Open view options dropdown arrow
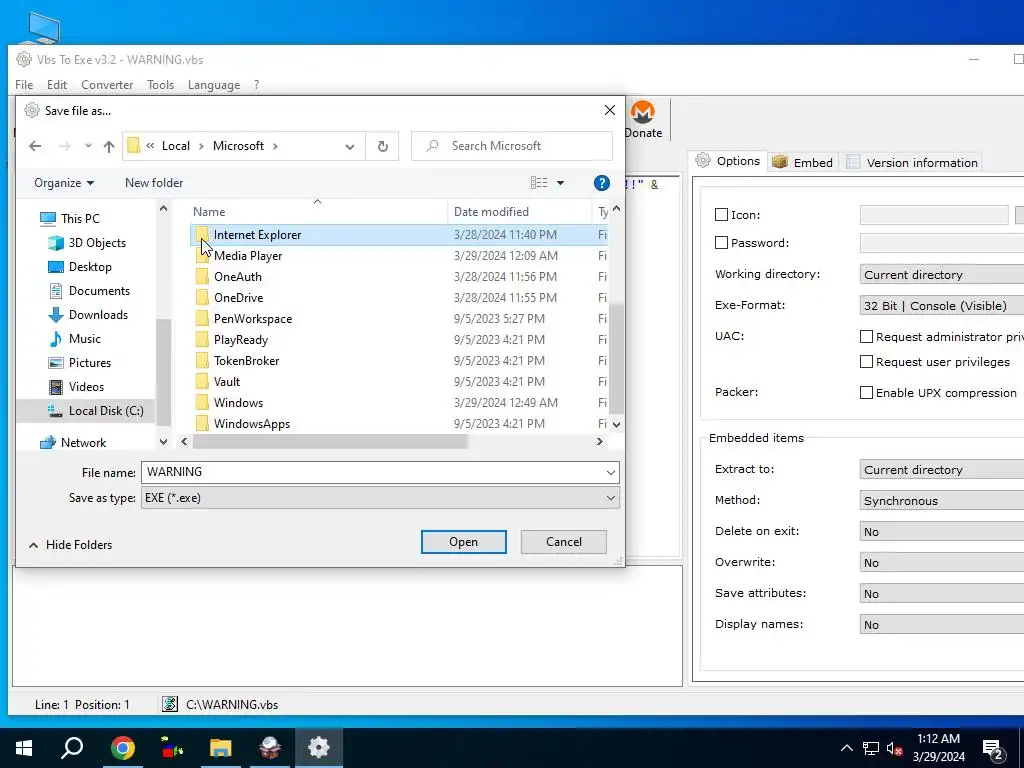 (x=560, y=184)
